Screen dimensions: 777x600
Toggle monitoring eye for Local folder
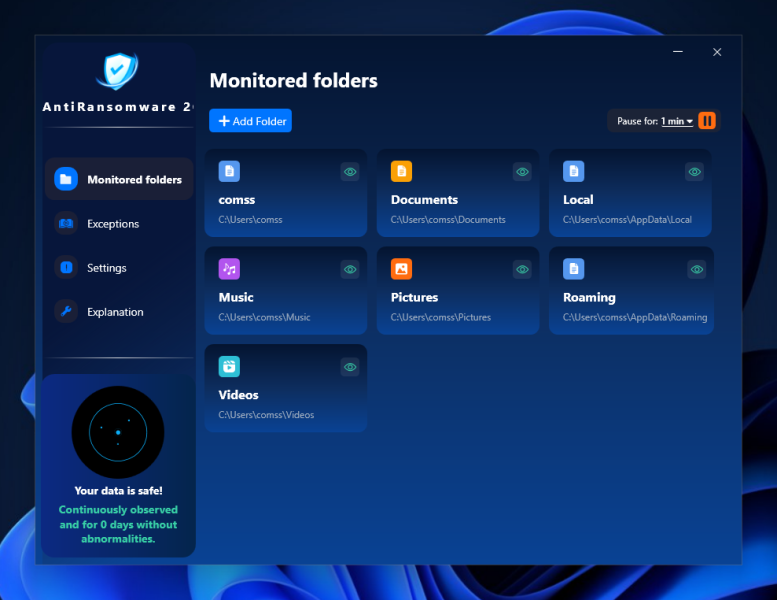pos(695,172)
